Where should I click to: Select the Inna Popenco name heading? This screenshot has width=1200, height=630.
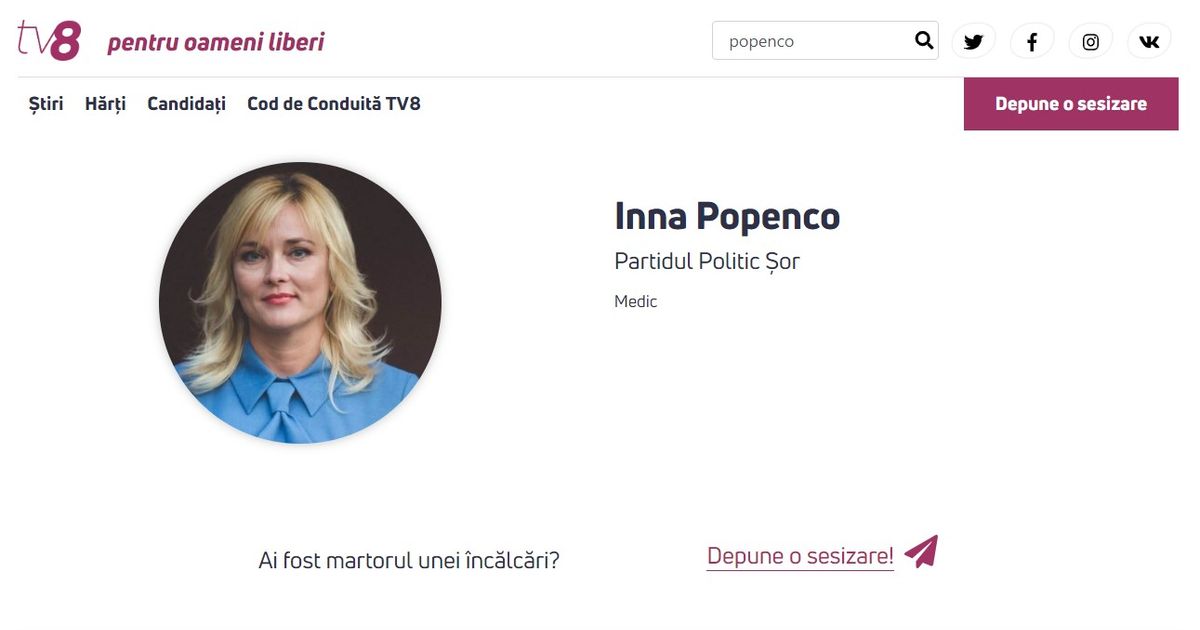tap(727, 216)
